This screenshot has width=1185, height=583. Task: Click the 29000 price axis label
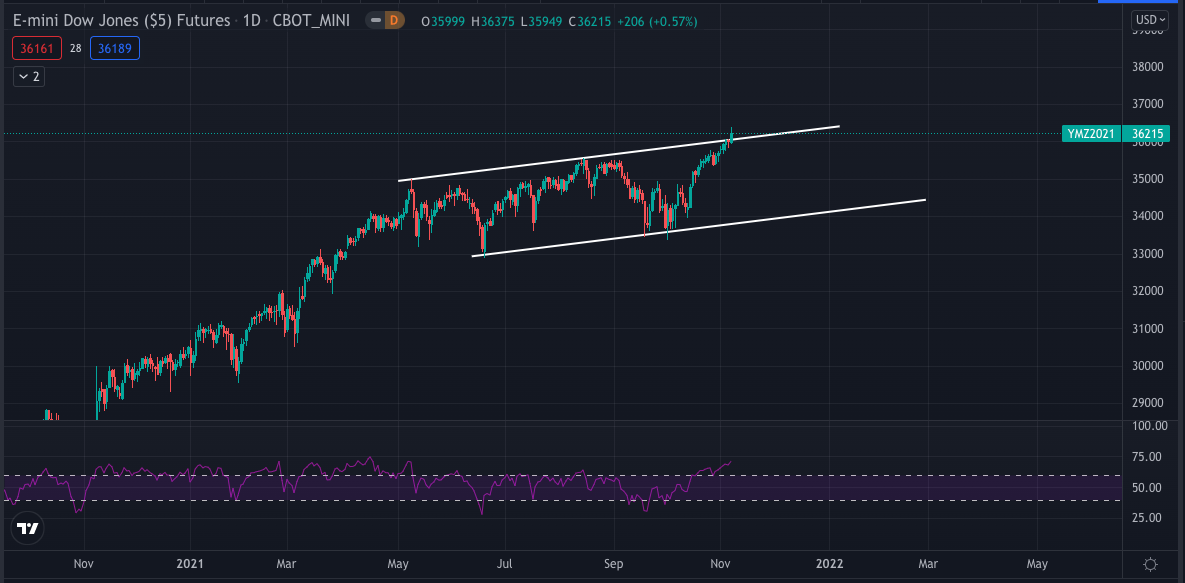point(1146,403)
